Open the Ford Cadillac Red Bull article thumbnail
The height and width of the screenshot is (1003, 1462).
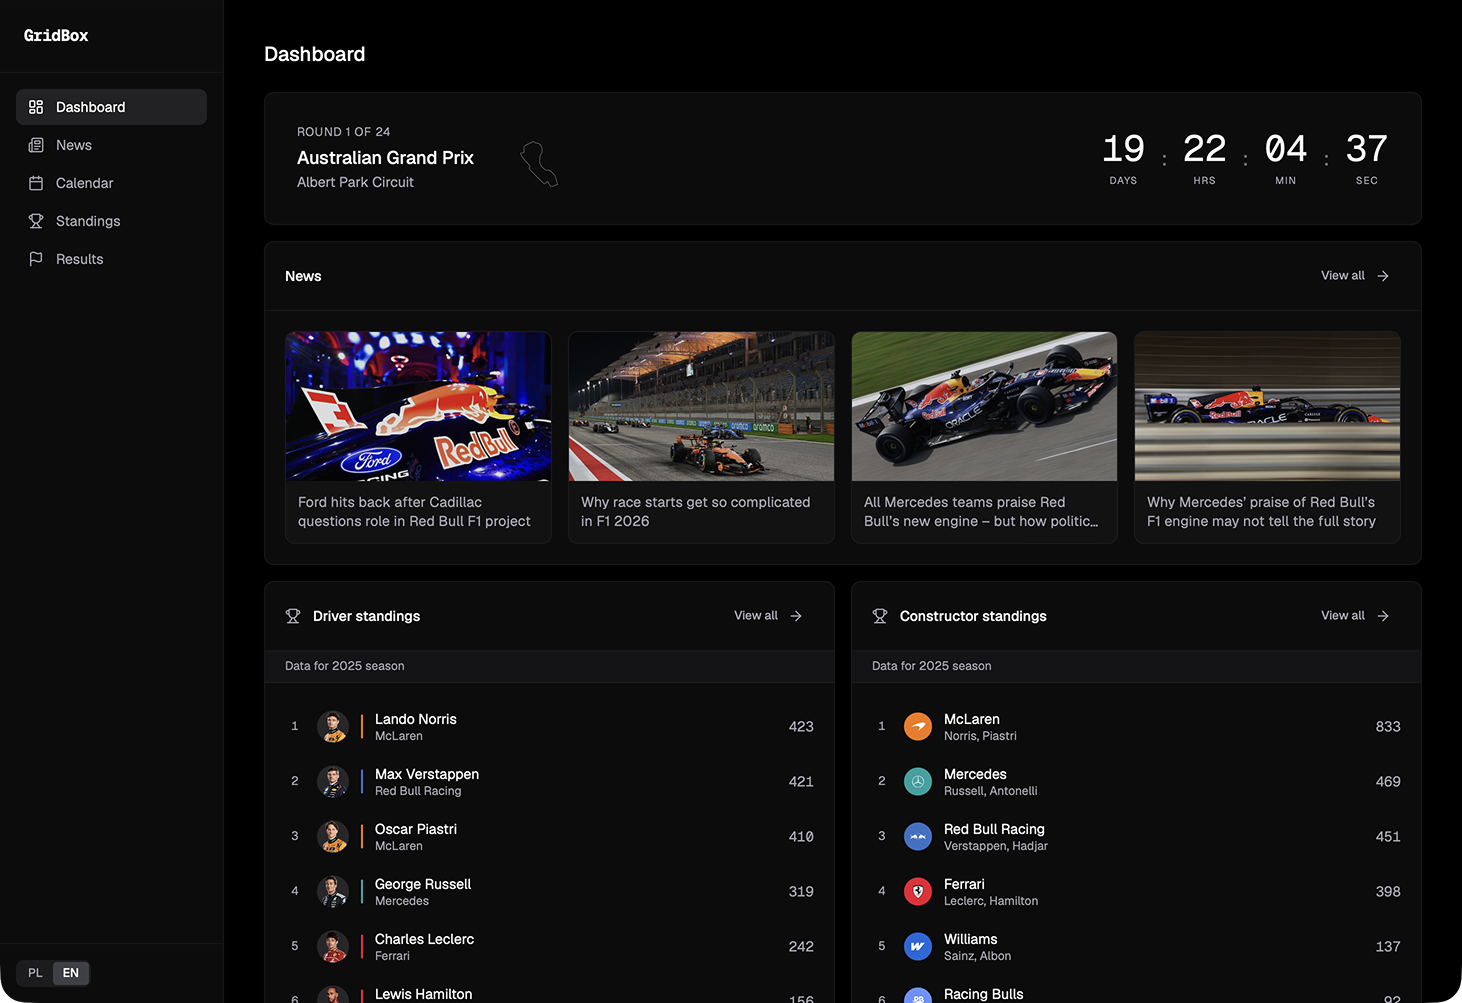point(417,406)
